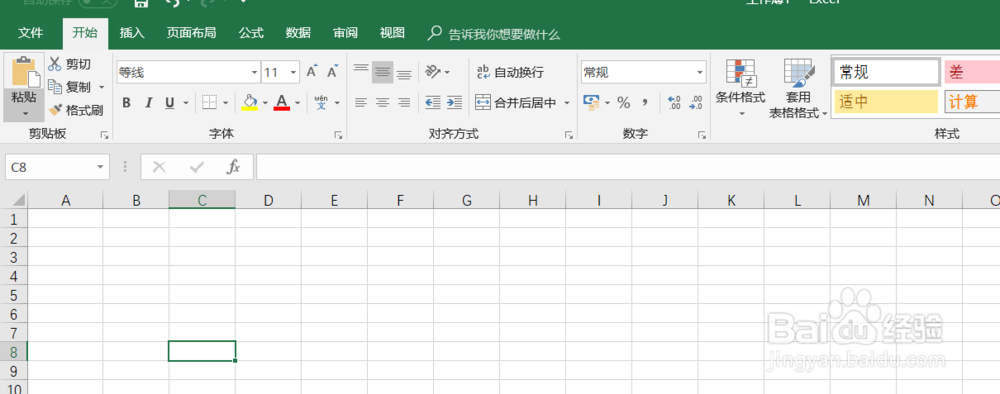Click the Select All corner triangle

click(18, 201)
